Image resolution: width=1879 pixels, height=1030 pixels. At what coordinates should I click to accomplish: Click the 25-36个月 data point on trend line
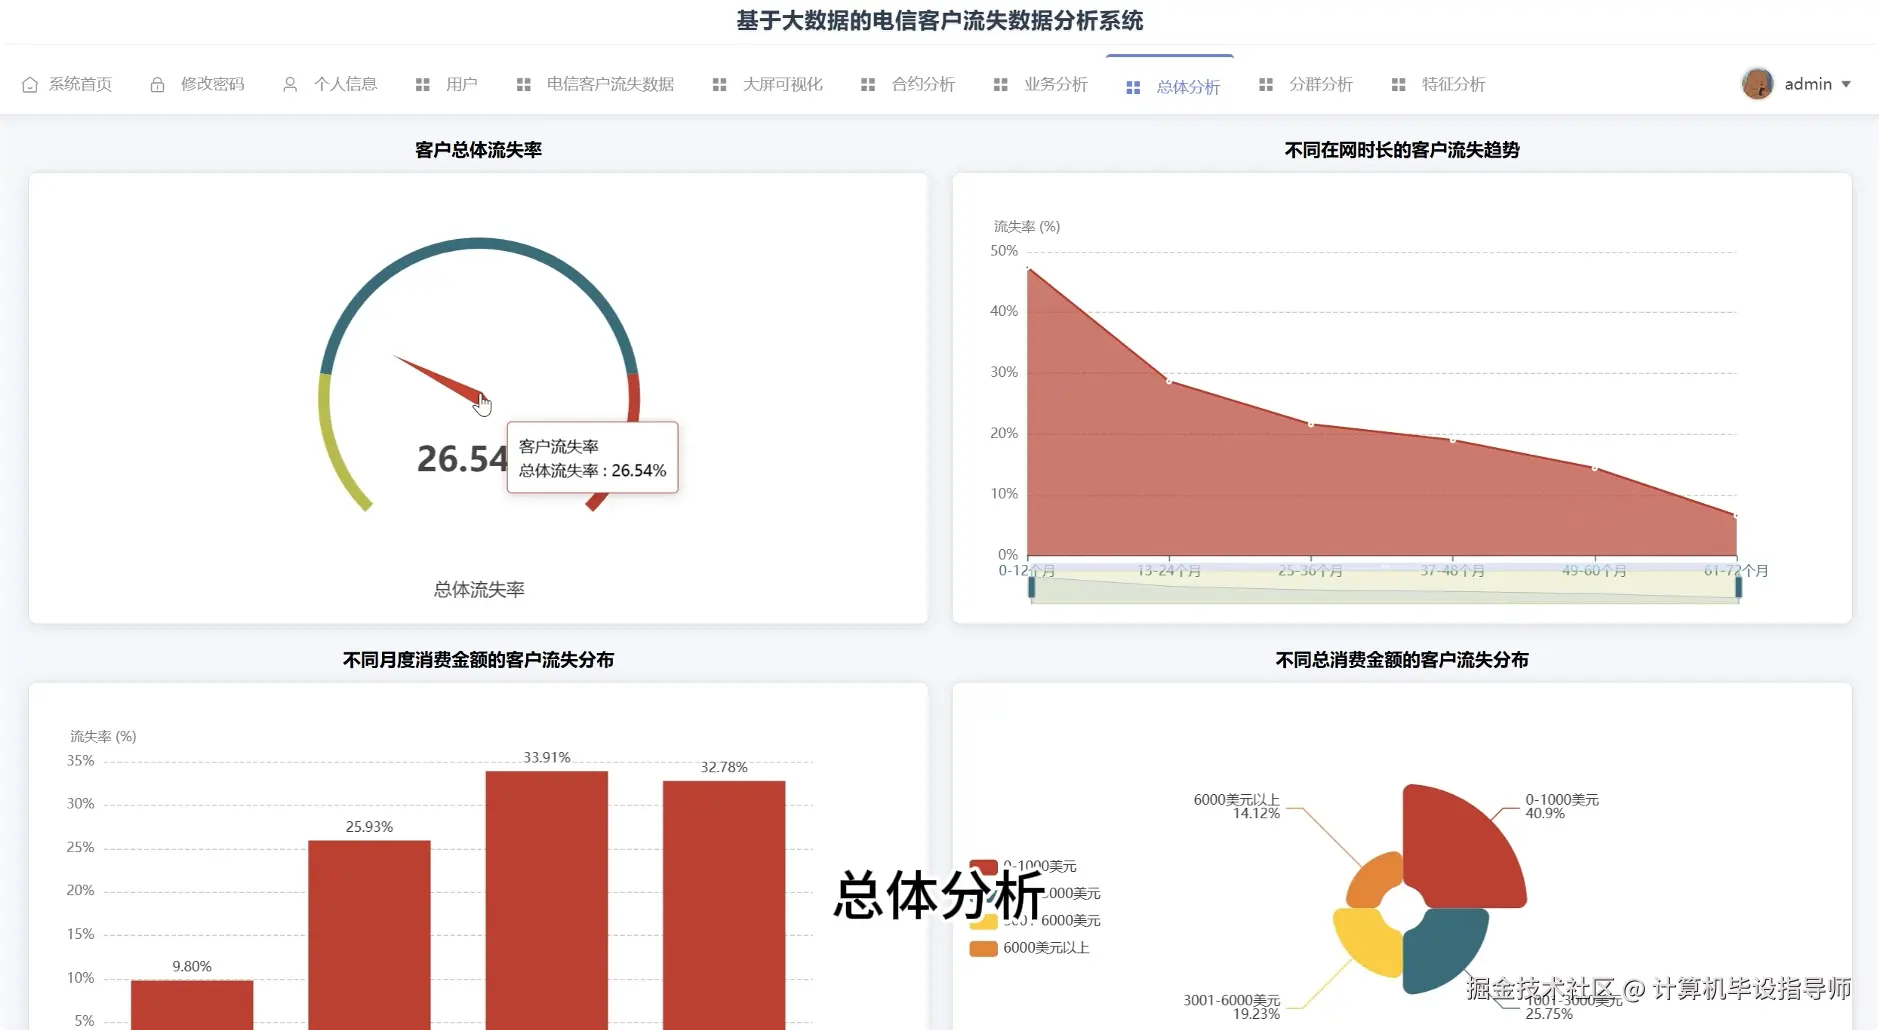tap(1311, 424)
